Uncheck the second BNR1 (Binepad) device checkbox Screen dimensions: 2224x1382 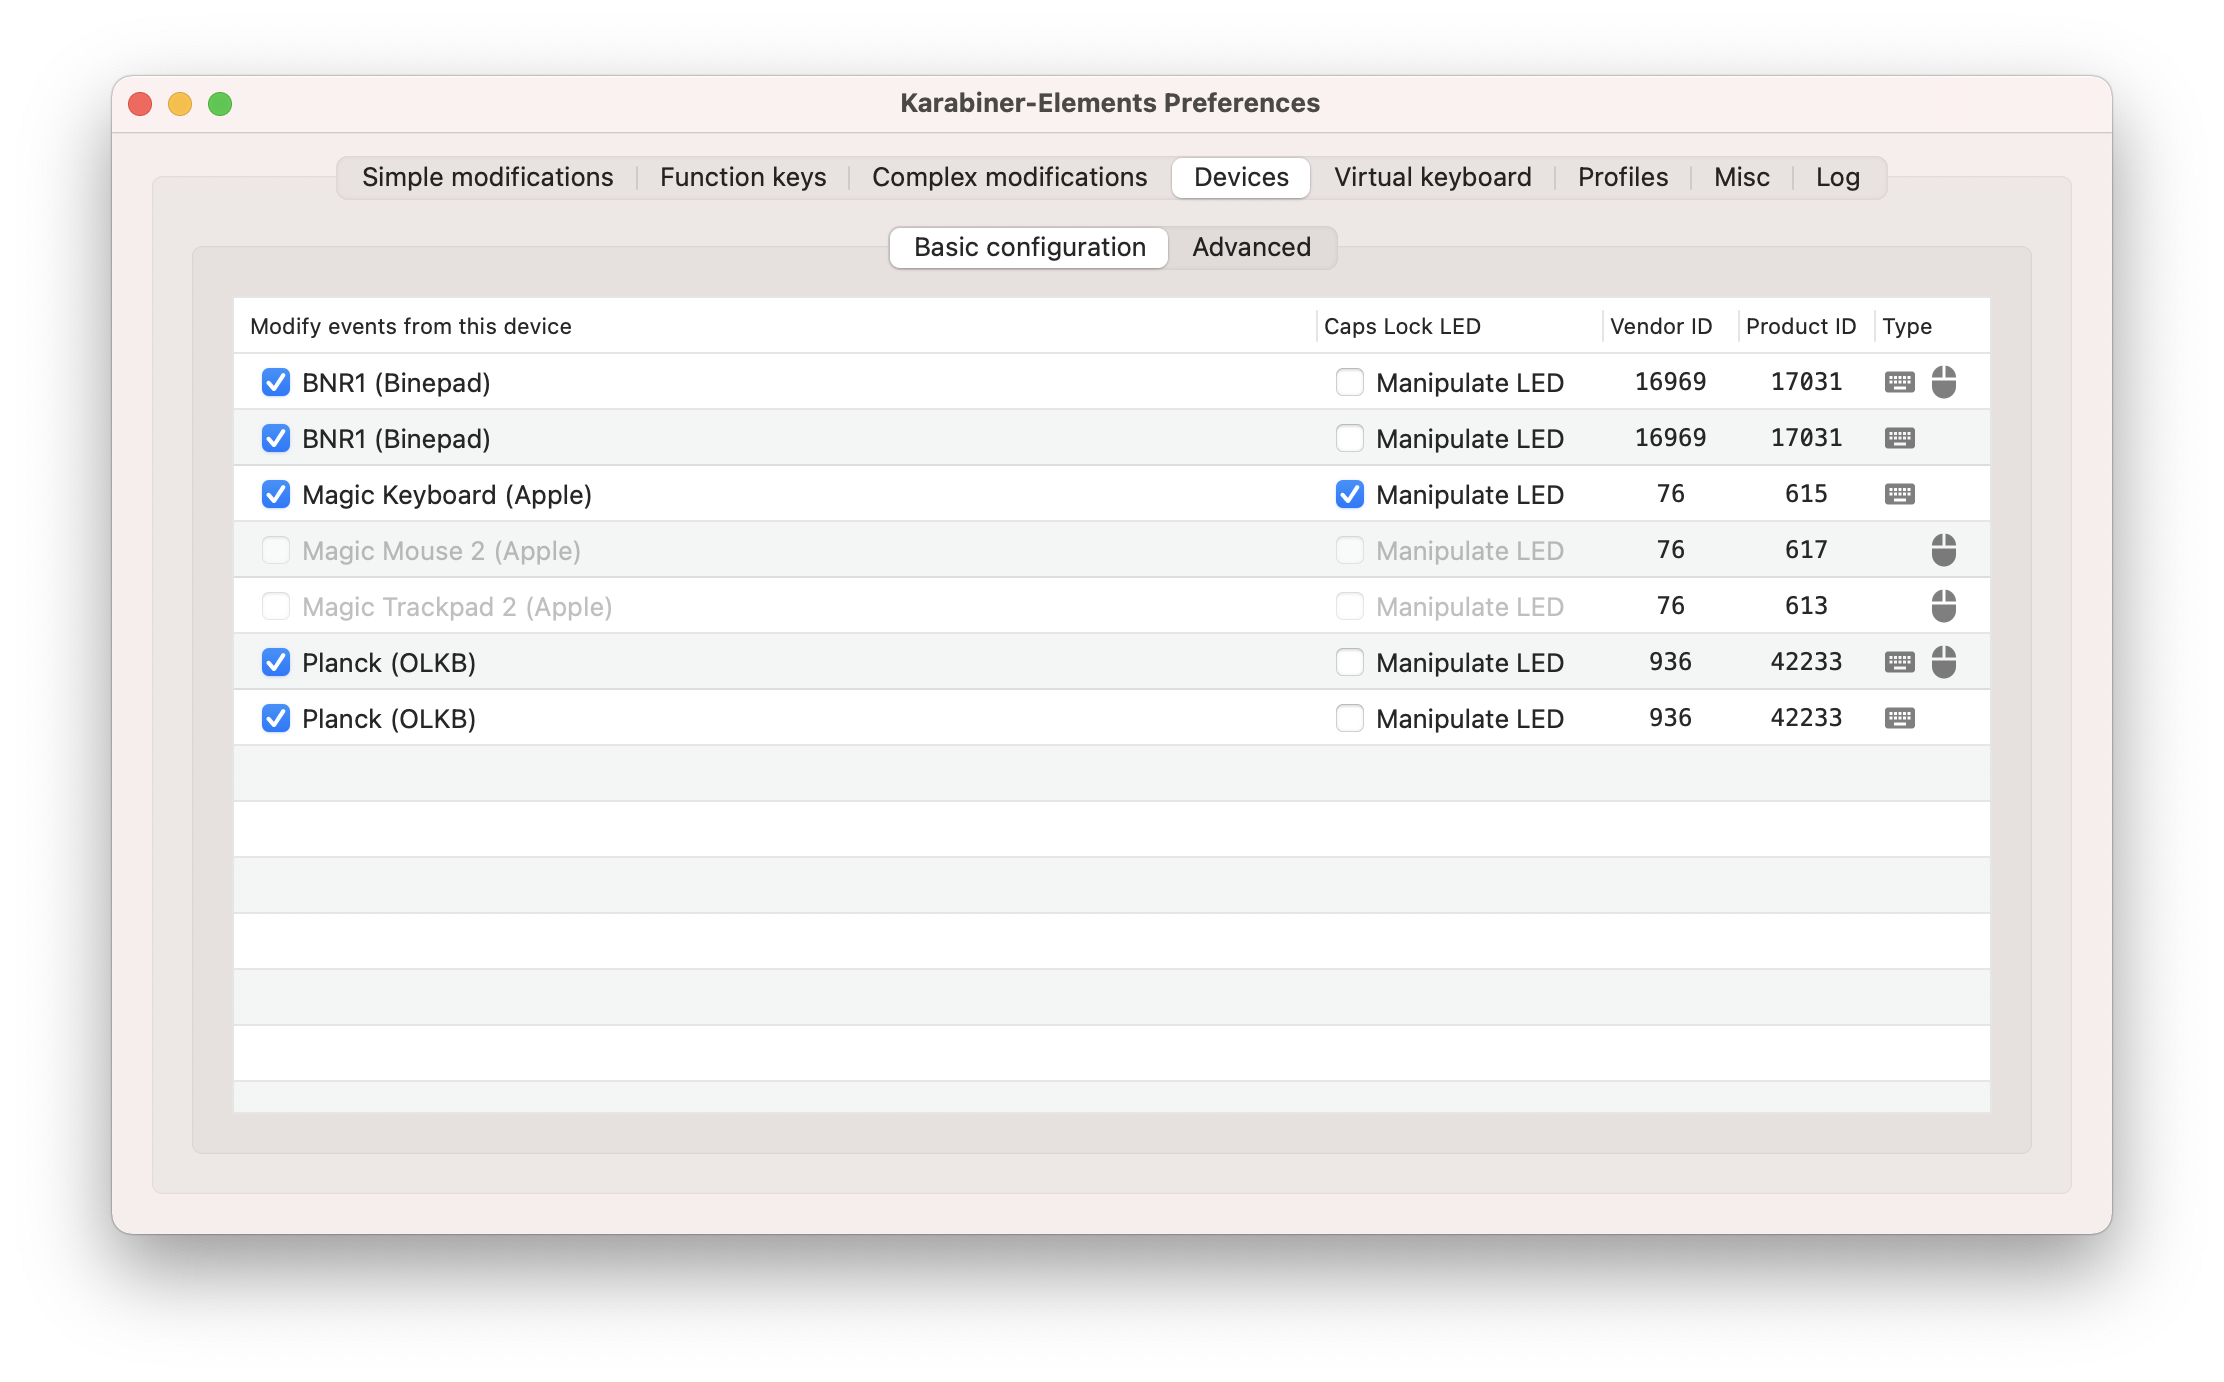point(276,438)
